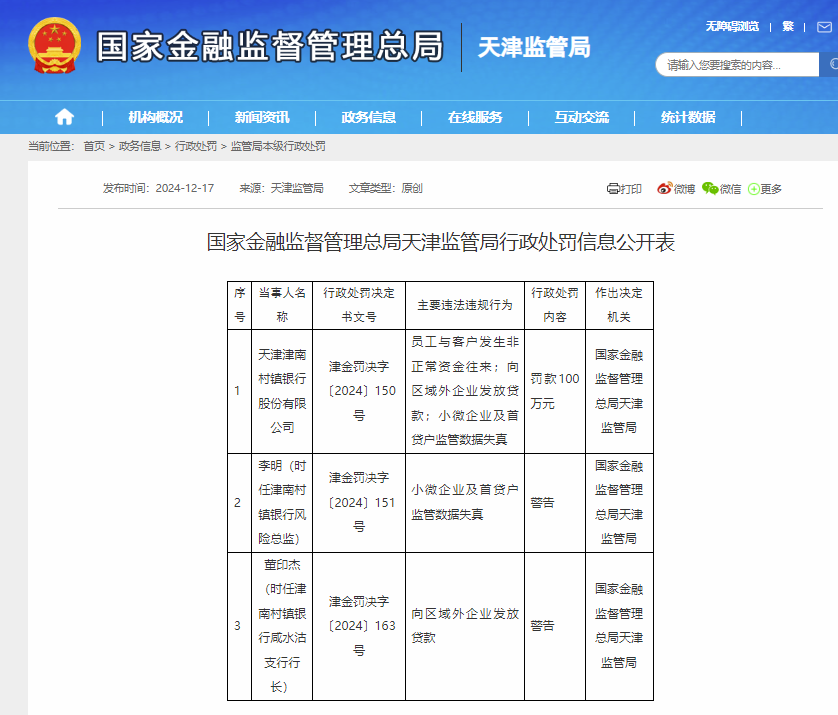Expand the 政务信息 navigation menu

368,117
